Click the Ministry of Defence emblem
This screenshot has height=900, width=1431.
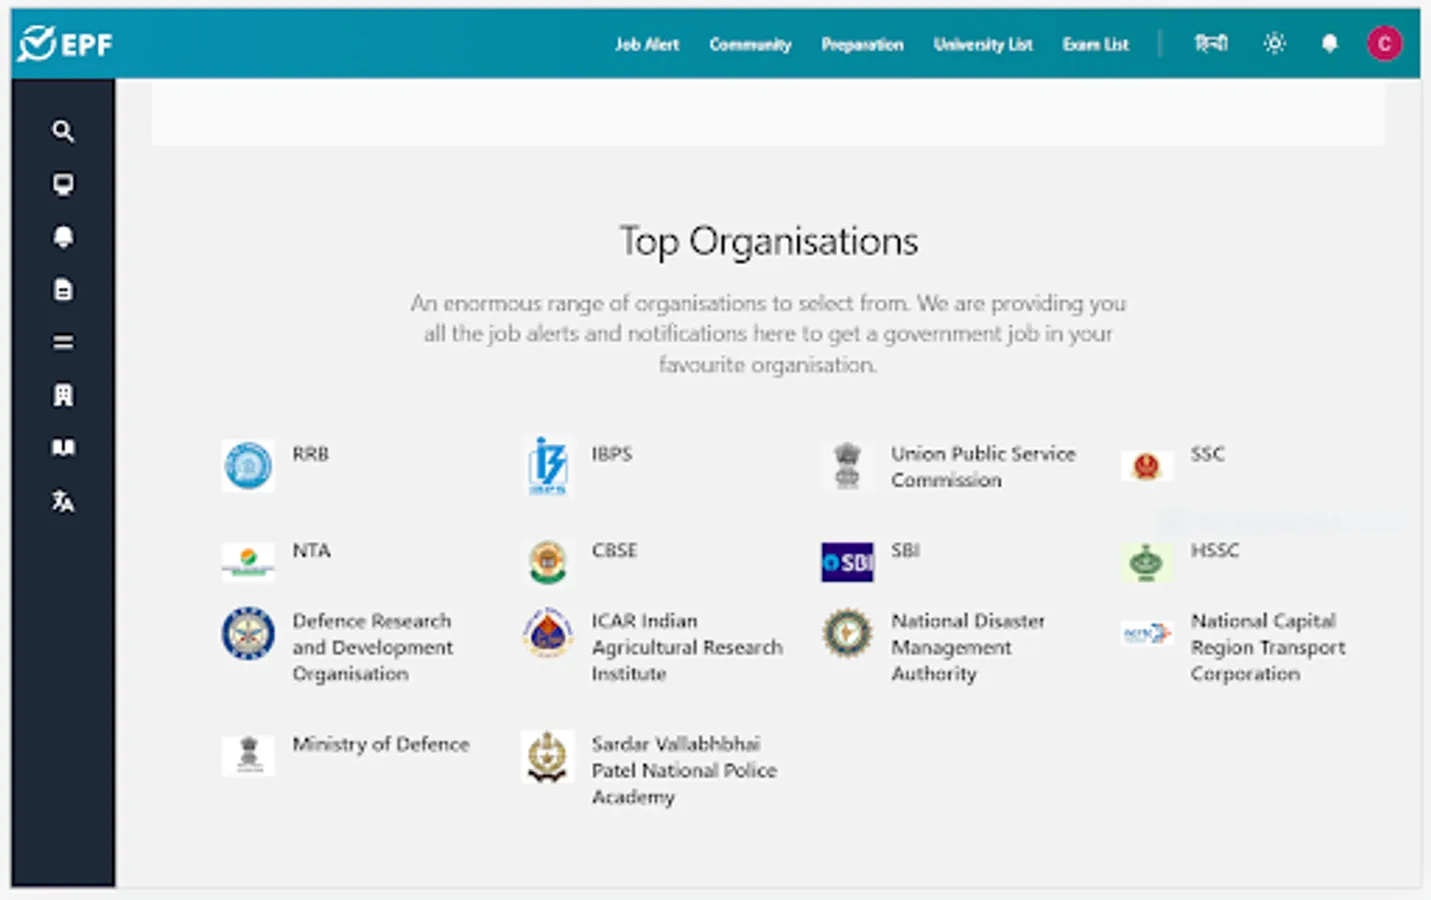pyautogui.click(x=248, y=756)
